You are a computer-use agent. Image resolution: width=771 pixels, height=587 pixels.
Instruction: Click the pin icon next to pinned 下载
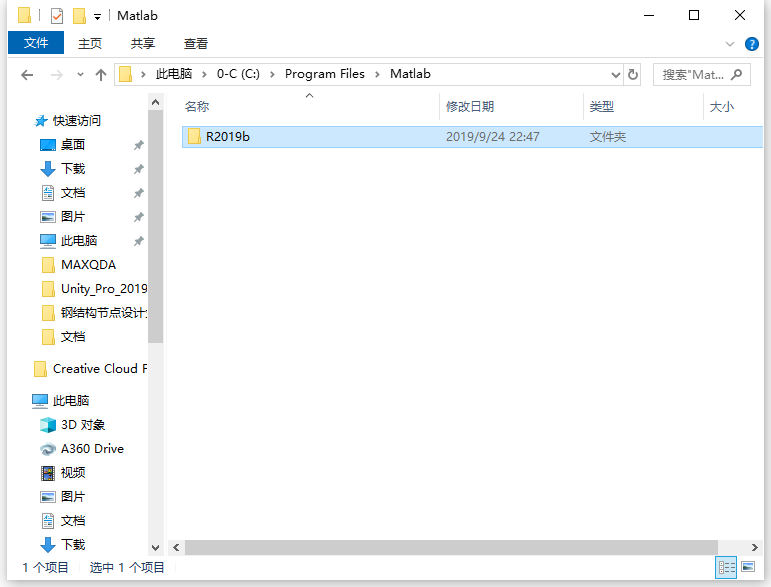point(139,169)
